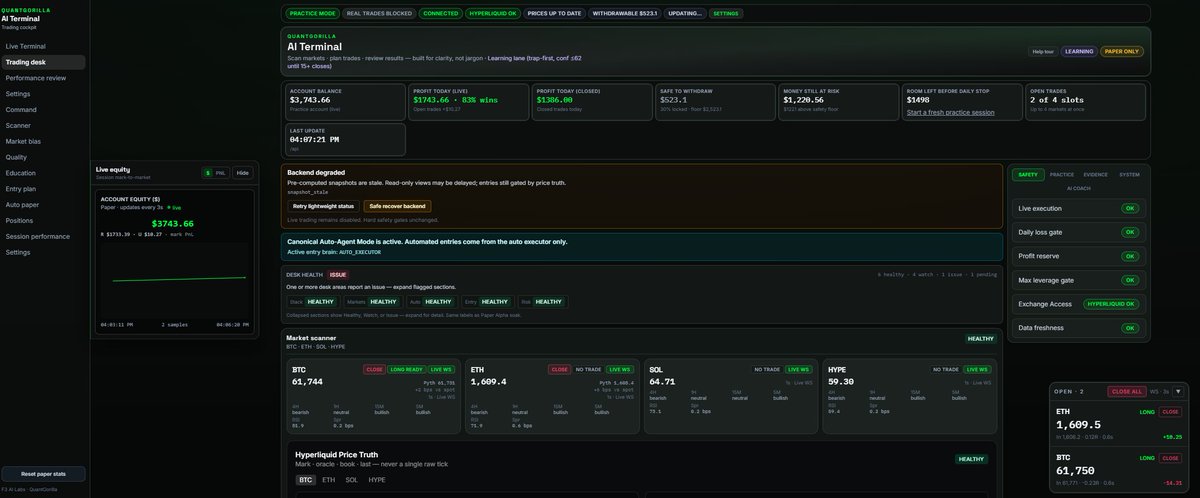This screenshot has width=1200, height=498.
Task: Open Session performance page
Action: [43, 237]
